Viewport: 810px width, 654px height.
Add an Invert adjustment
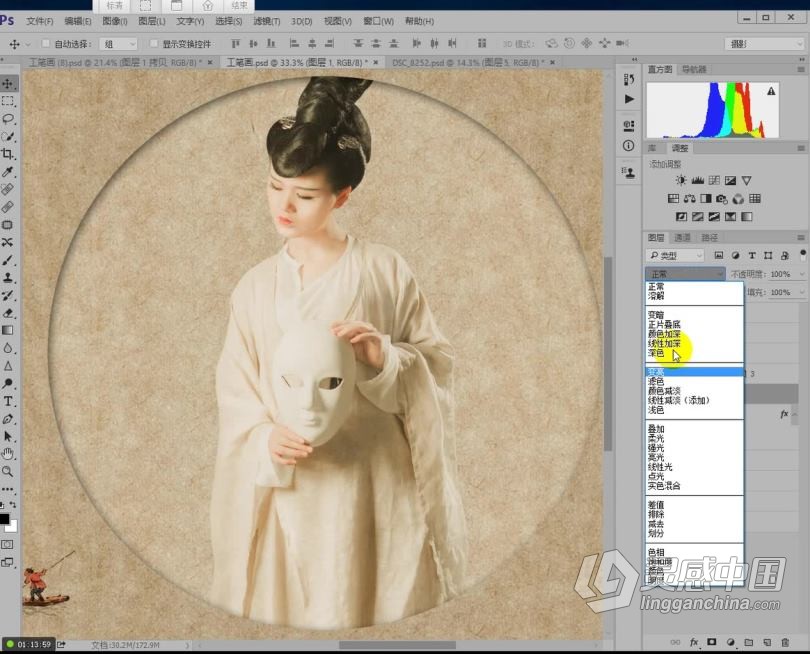[681, 216]
